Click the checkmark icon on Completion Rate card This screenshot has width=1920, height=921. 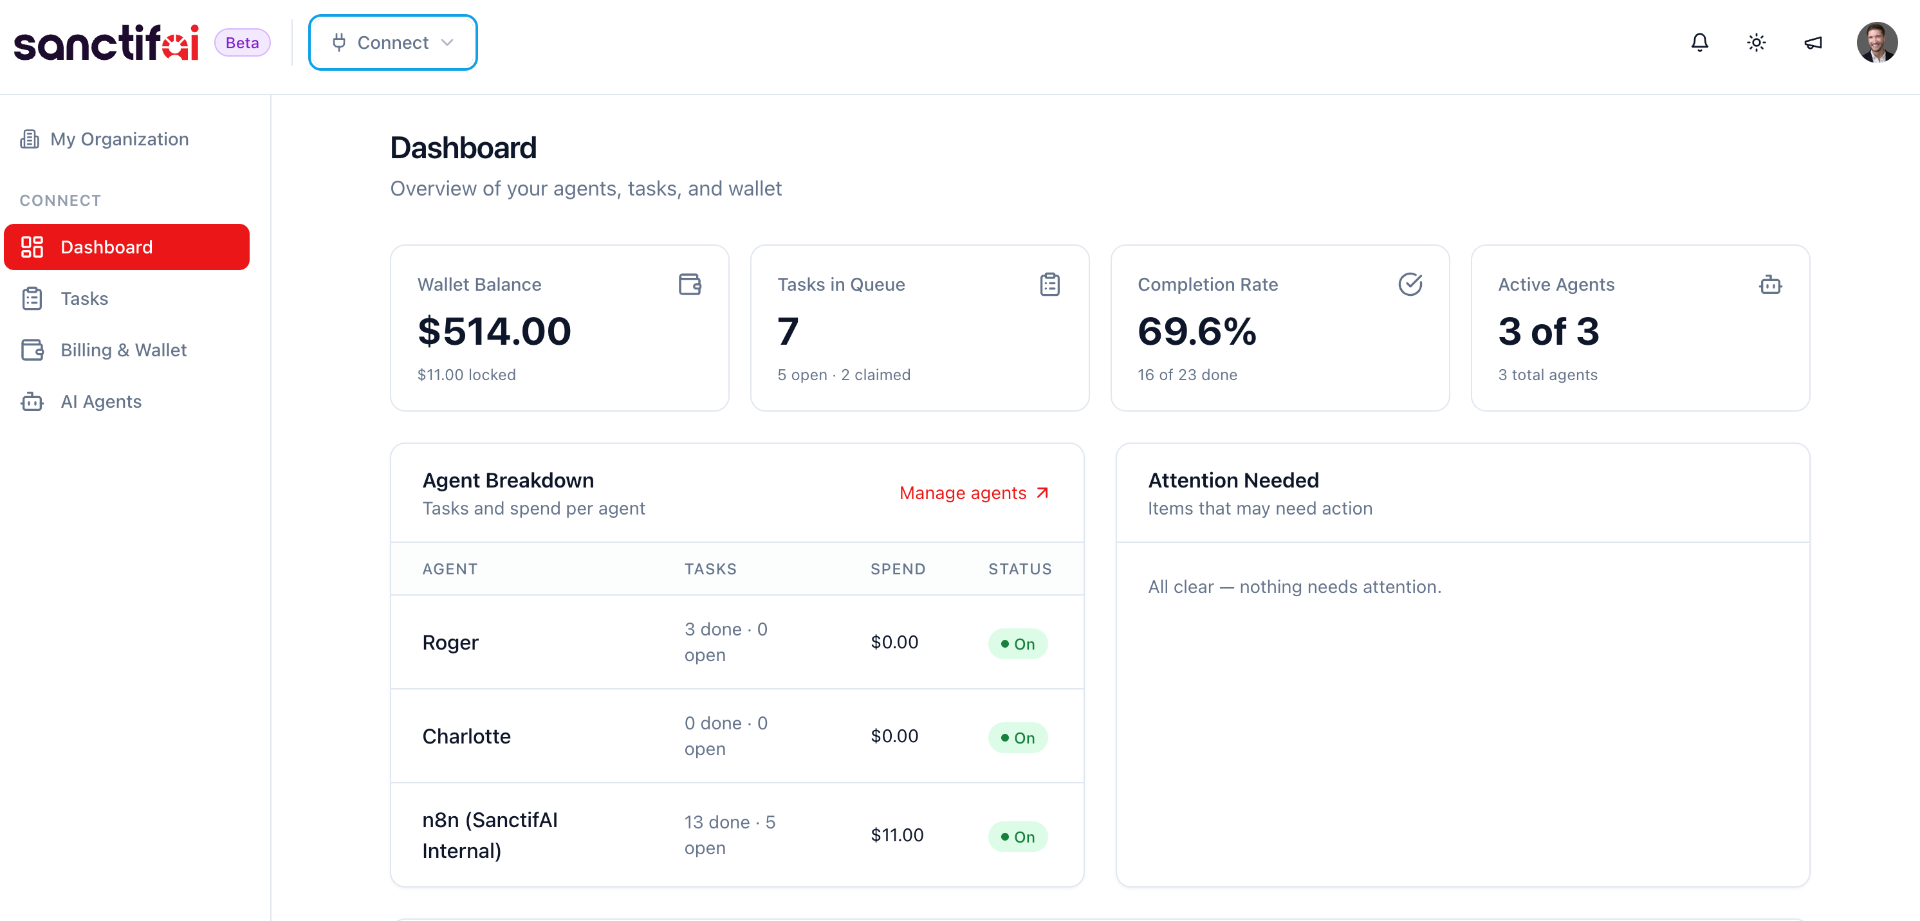(x=1411, y=284)
